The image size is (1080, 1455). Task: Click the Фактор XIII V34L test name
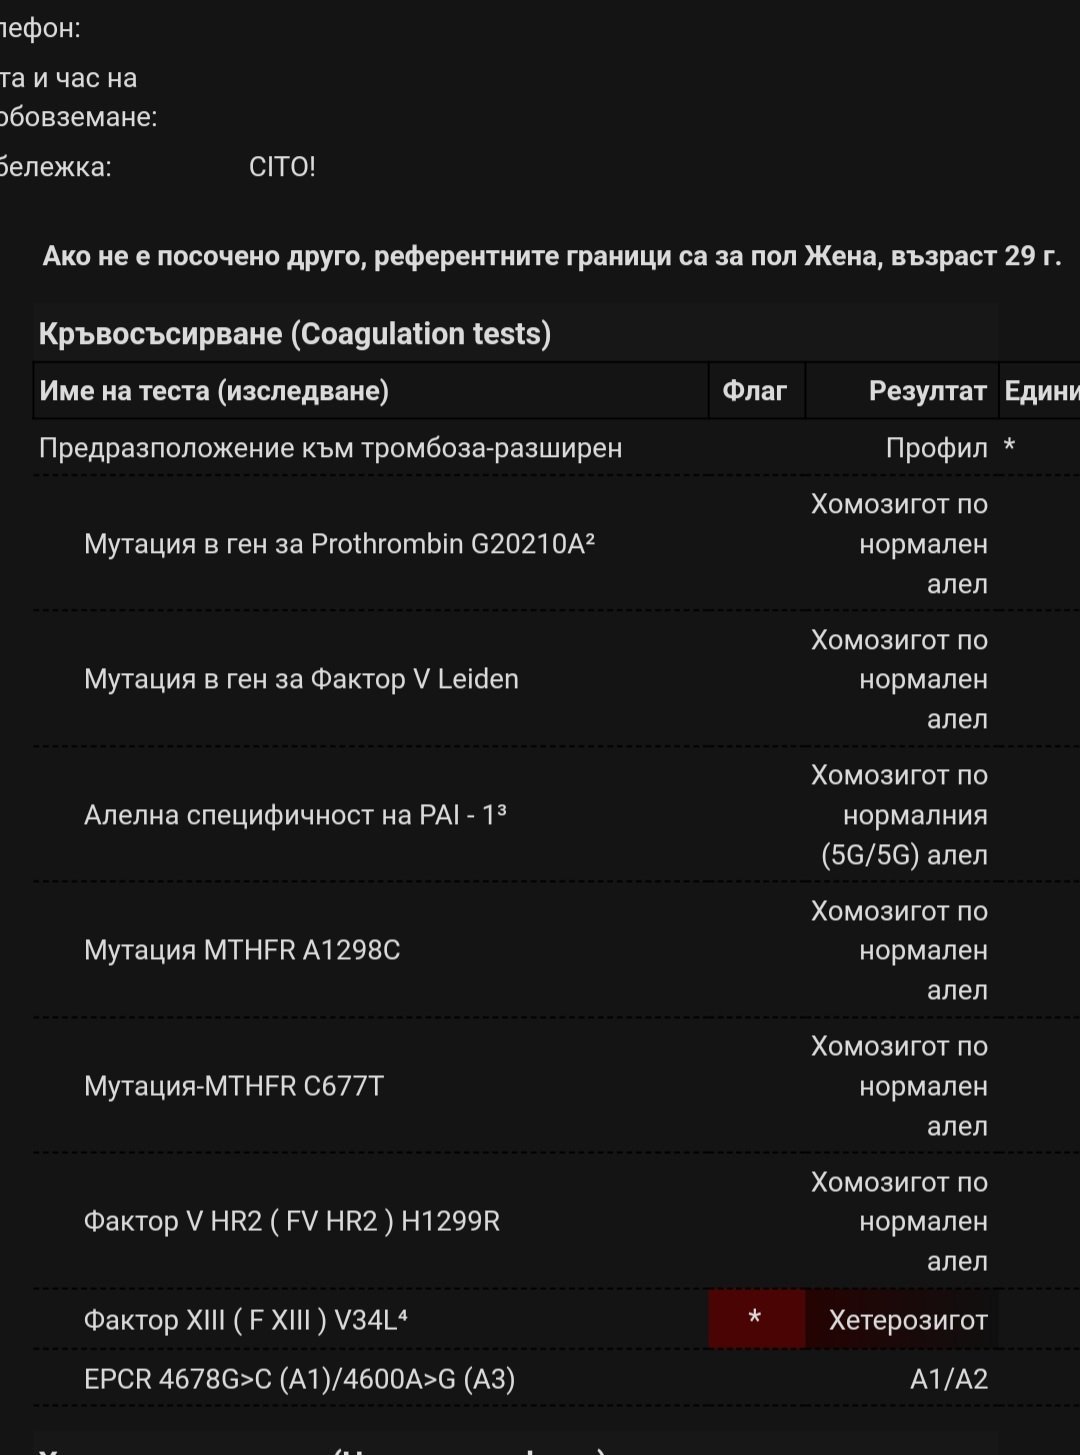click(x=246, y=1320)
